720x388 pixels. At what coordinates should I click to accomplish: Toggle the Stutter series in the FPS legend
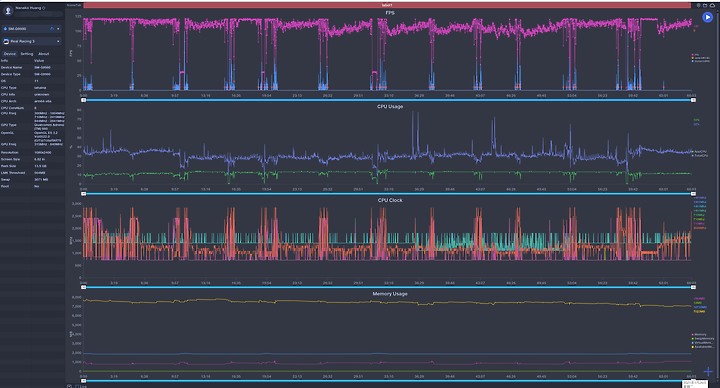(700, 61)
